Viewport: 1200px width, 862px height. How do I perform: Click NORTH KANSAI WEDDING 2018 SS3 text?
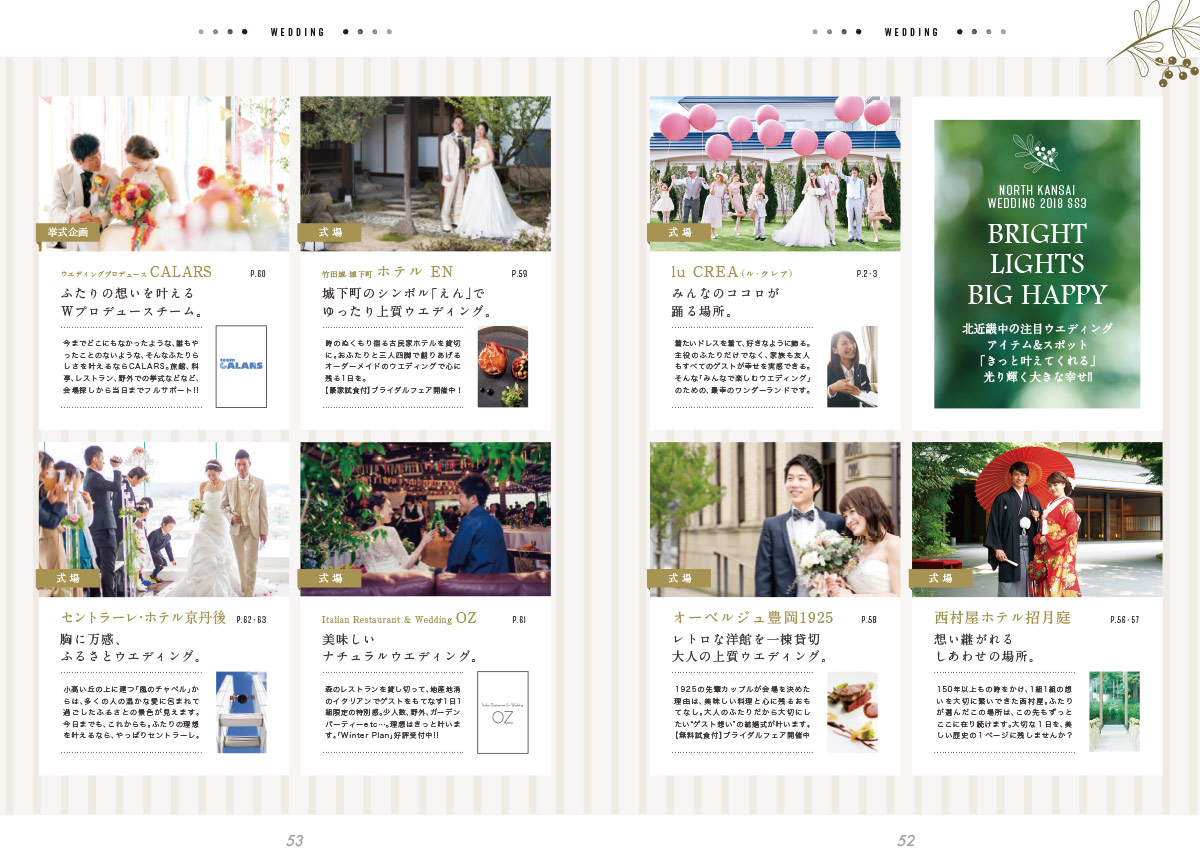coord(1037,197)
